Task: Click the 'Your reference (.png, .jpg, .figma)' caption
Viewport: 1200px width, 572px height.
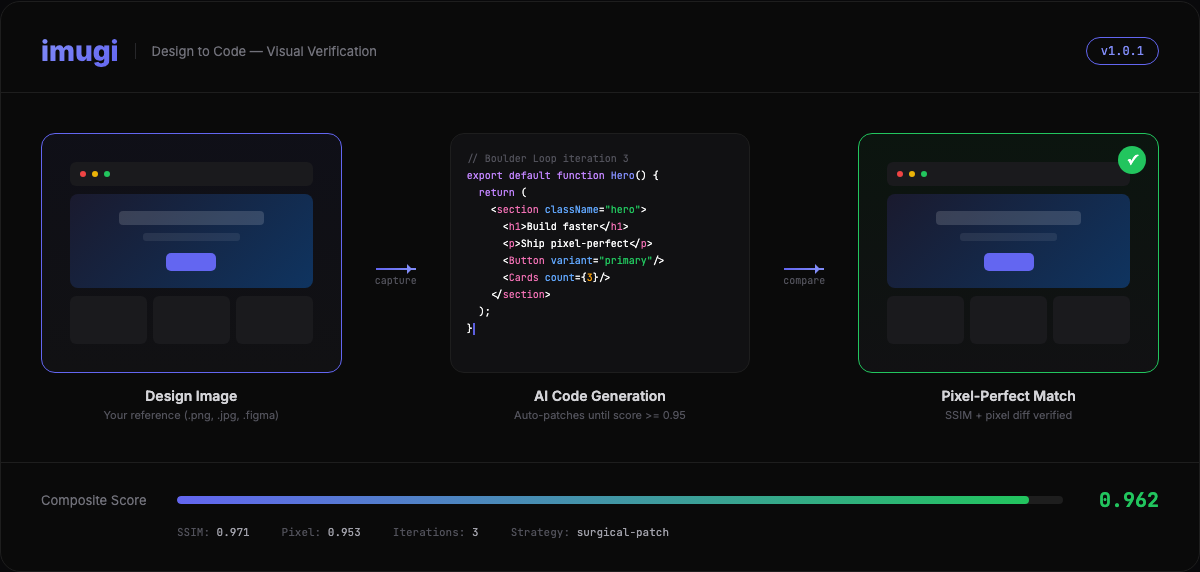Action: click(x=191, y=415)
